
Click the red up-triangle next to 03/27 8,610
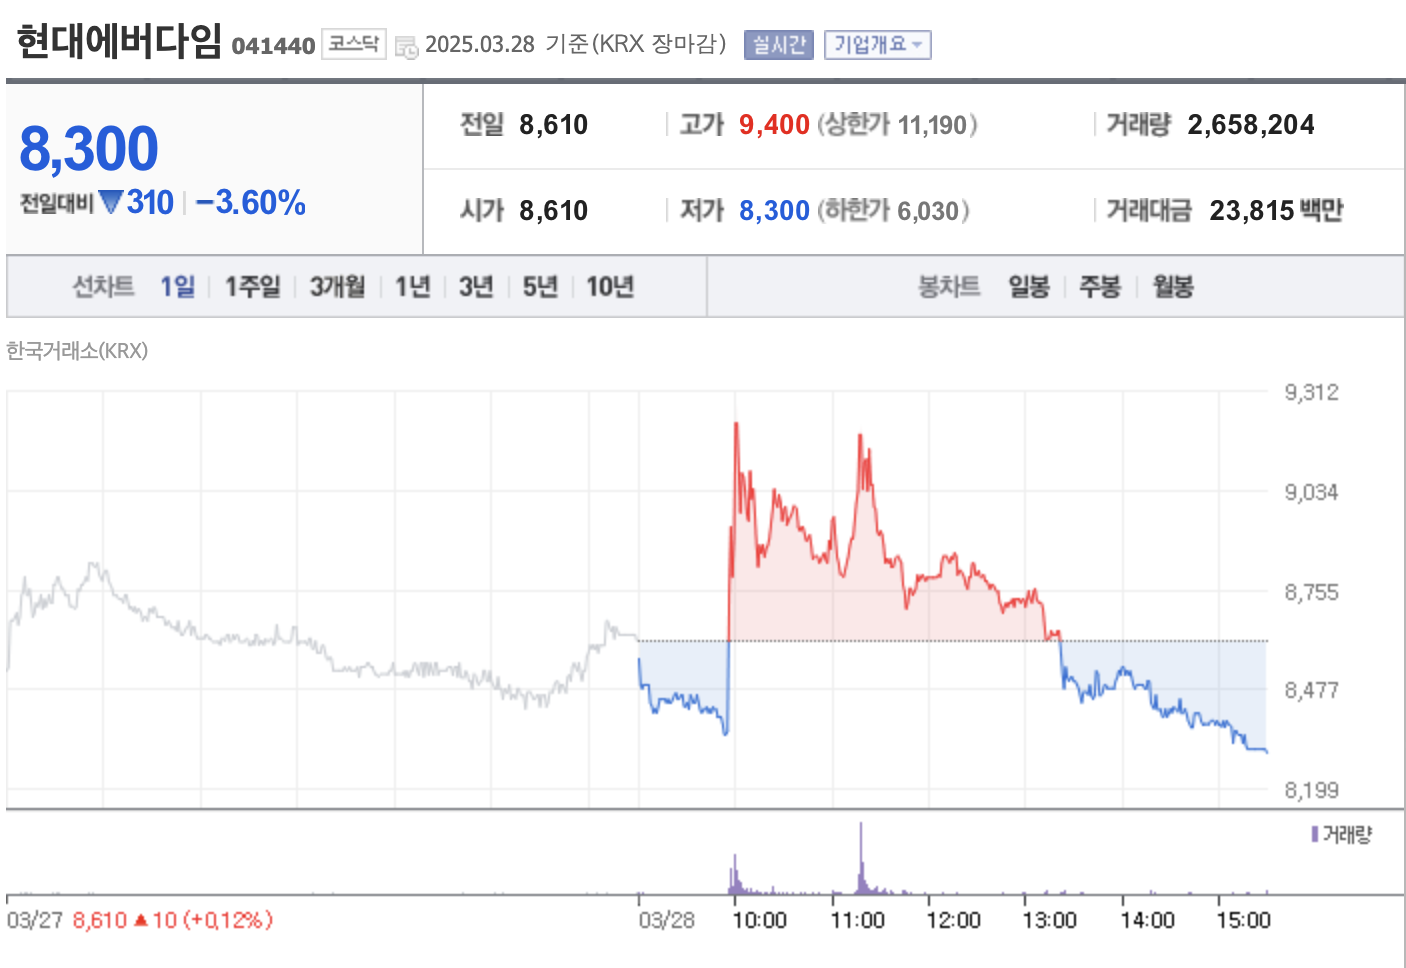coord(141,920)
